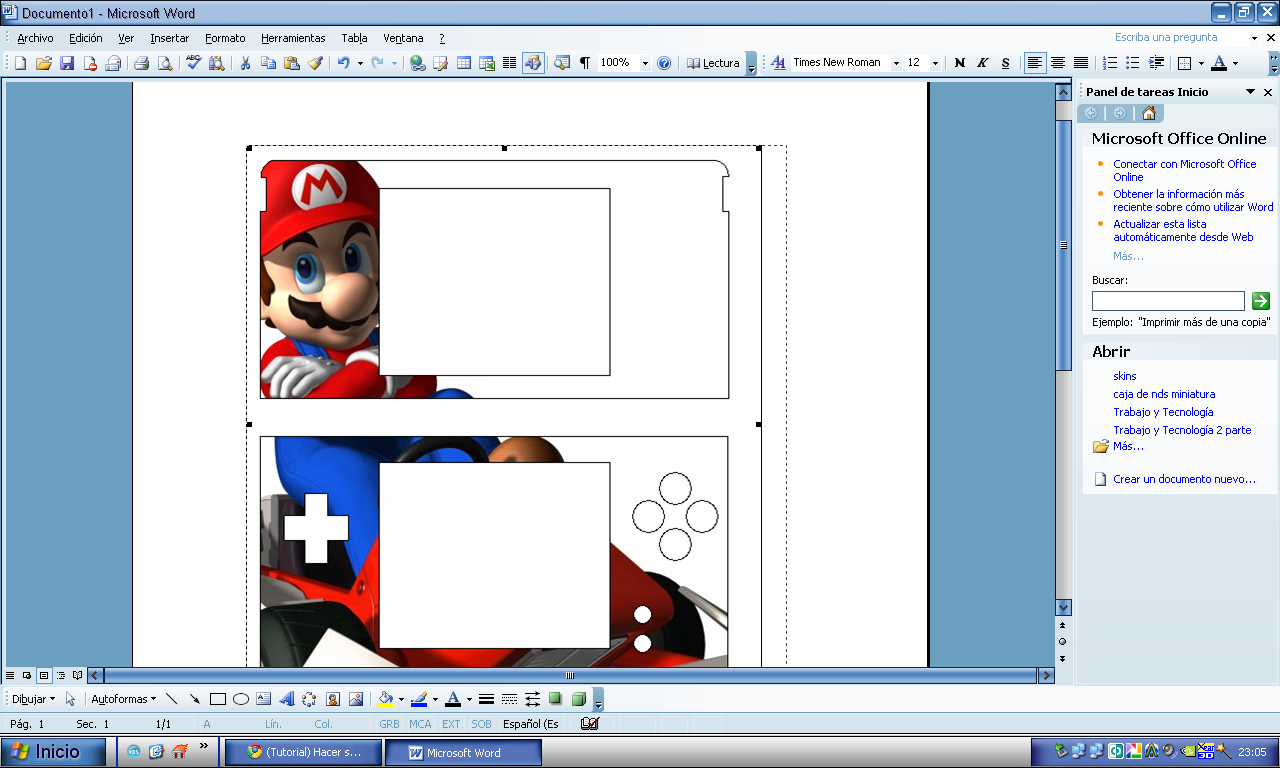The height and width of the screenshot is (768, 1280).
Task: Undo the last action
Action: pyautogui.click(x=343, y=63)
